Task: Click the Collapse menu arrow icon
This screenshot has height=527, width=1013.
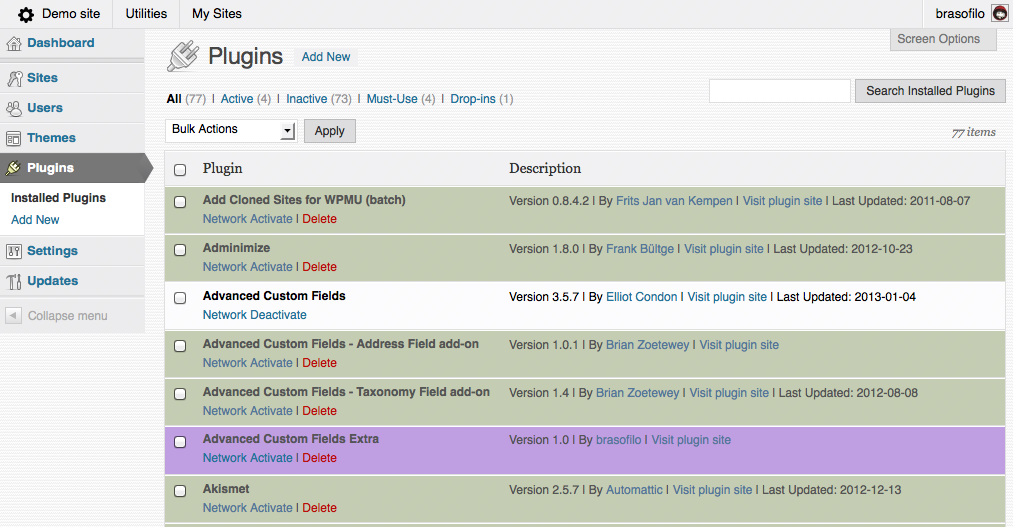Action: pos(13,316)
